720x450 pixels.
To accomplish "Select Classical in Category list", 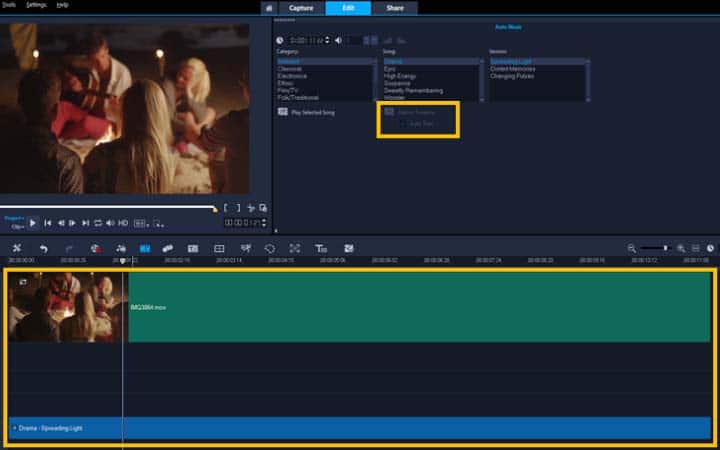I will 289,69.
